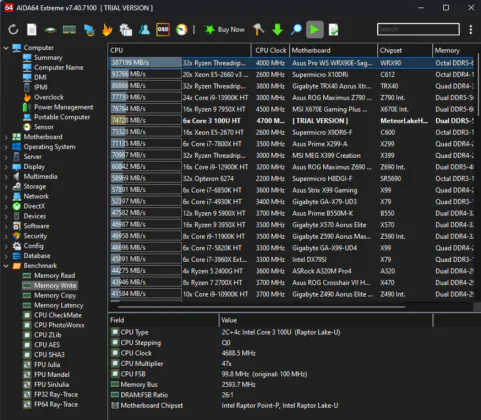Click the Refresh toolbar icon

[x=13, y=30]
